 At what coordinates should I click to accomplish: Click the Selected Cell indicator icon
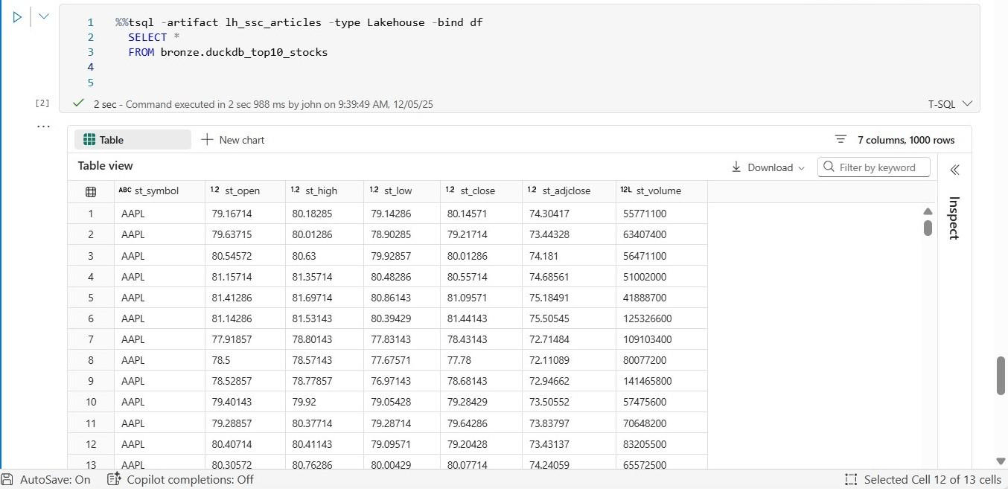(x=851, y=480)
